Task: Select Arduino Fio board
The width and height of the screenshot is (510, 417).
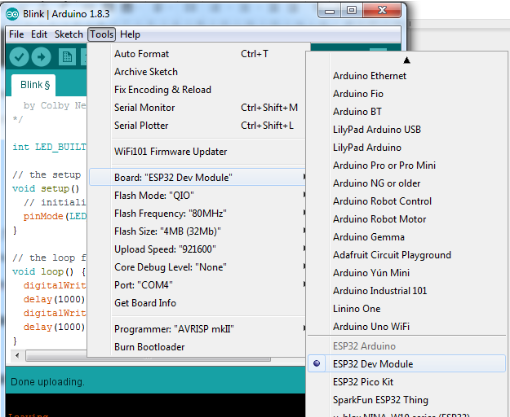Action: 406,94
